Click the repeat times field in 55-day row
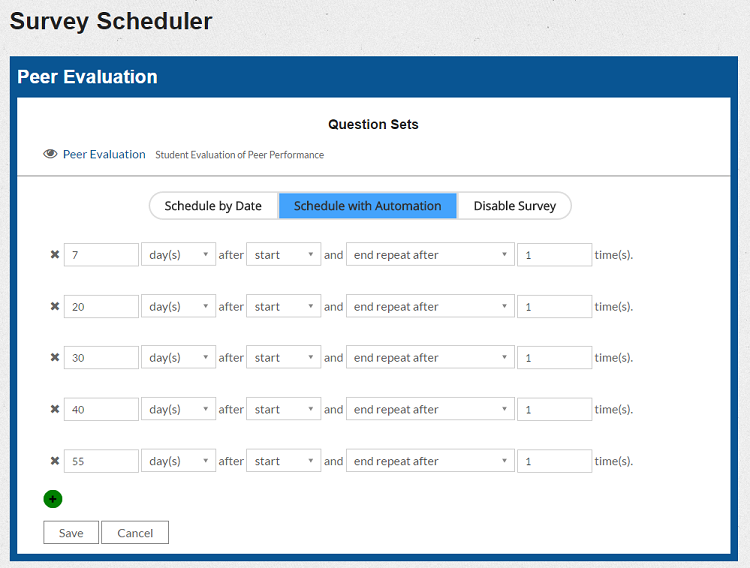750x568 pixels. tap(554, 461)
